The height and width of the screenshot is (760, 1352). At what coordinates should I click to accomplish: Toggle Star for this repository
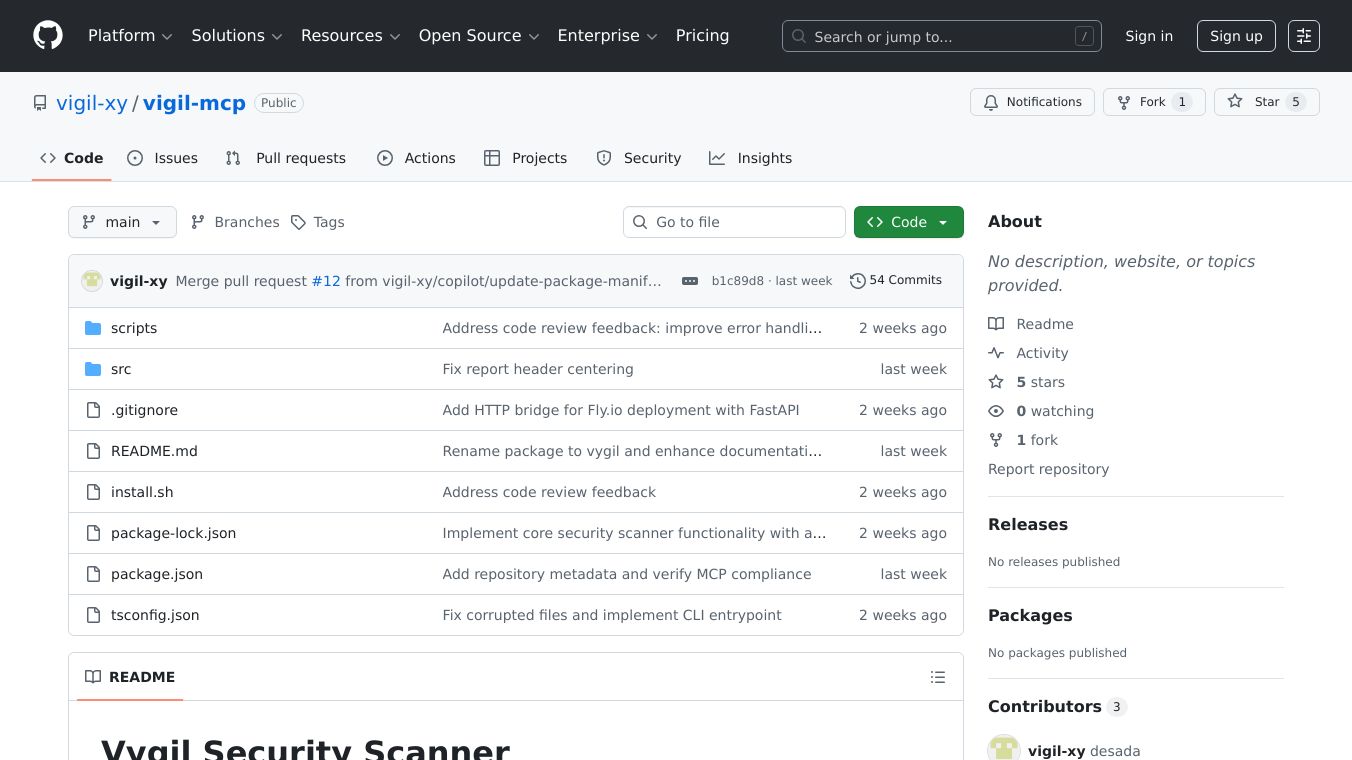pyautogui.click(x=1266, y=102)
